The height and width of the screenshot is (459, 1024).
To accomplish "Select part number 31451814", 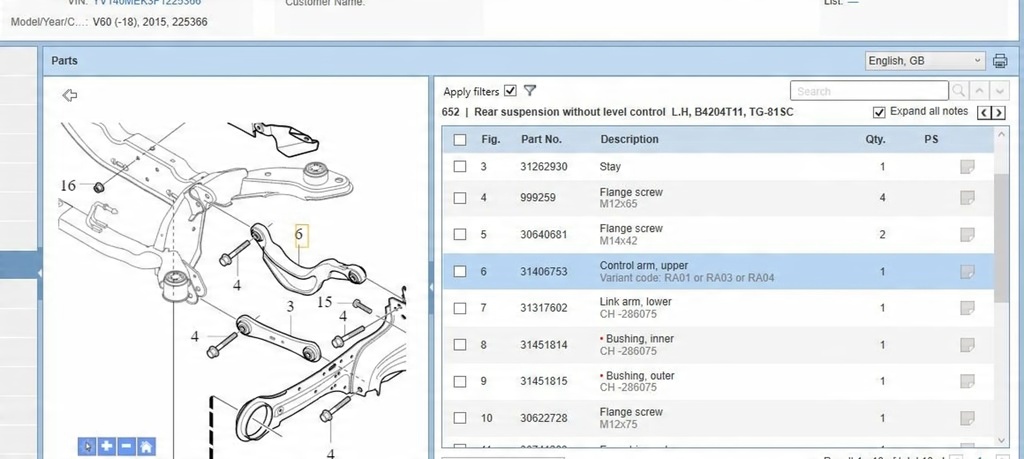I will 543,344.
